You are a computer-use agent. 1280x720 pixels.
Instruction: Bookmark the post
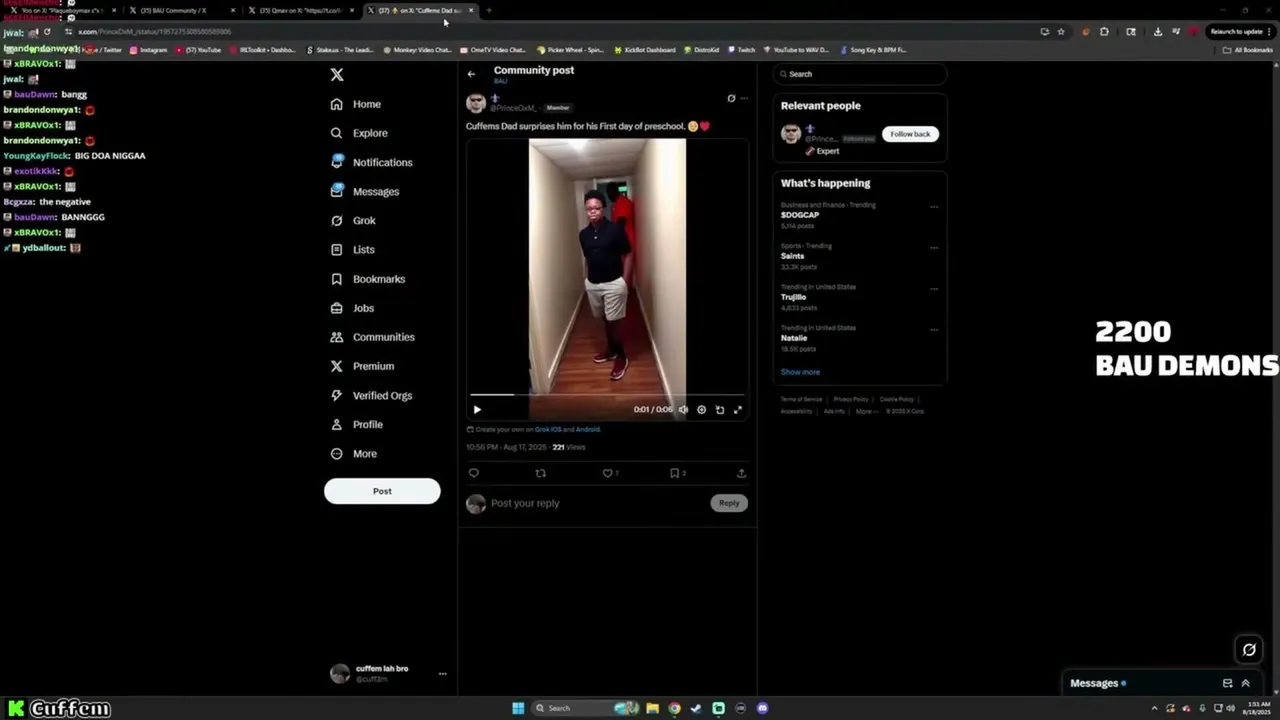click(675, 473)
